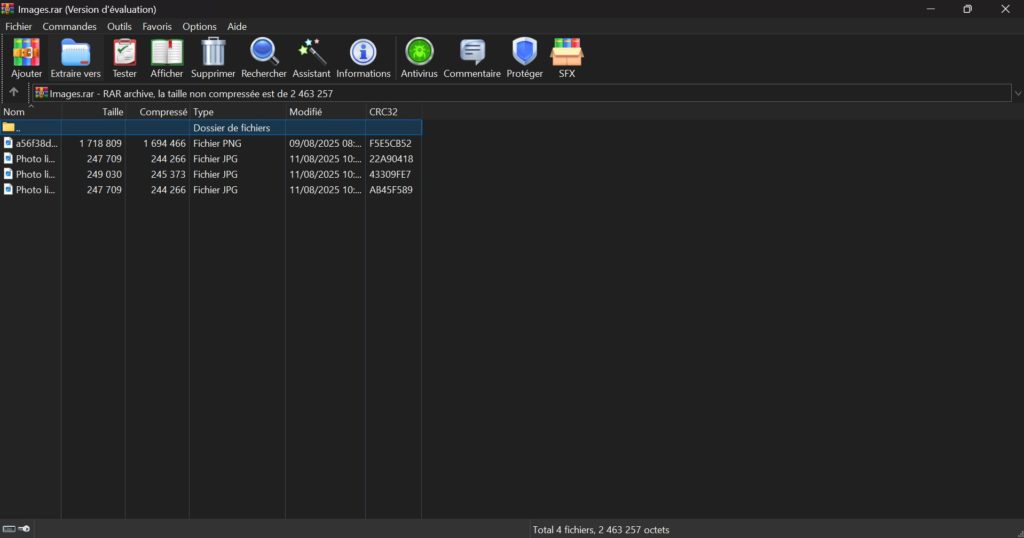Show archive Informations
This screenshot has height=538, width=1024.
pyautogui.click(x=363, y=58)
